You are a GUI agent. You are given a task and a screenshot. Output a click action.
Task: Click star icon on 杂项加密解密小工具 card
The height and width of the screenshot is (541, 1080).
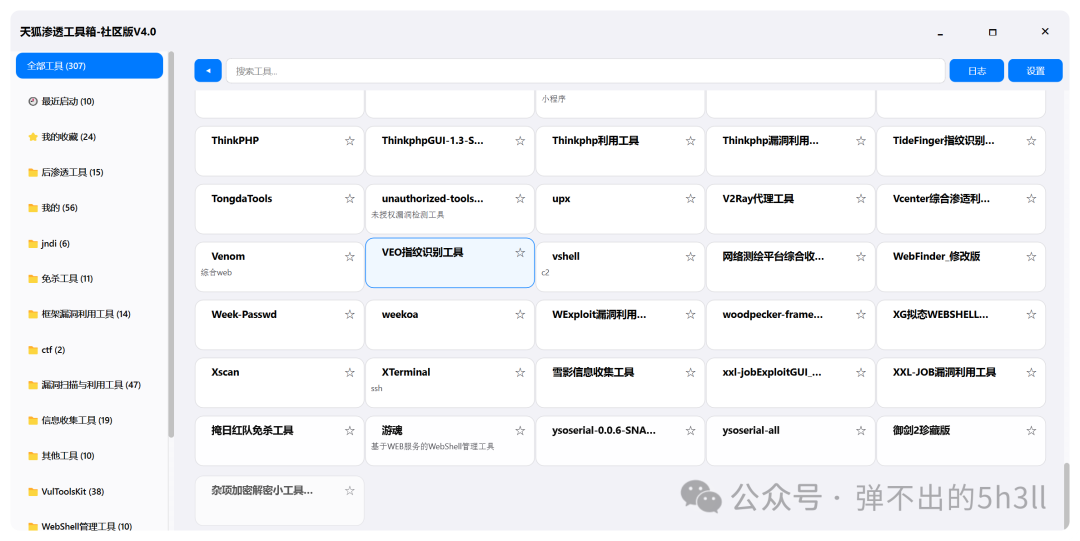(x=350, y=491)
